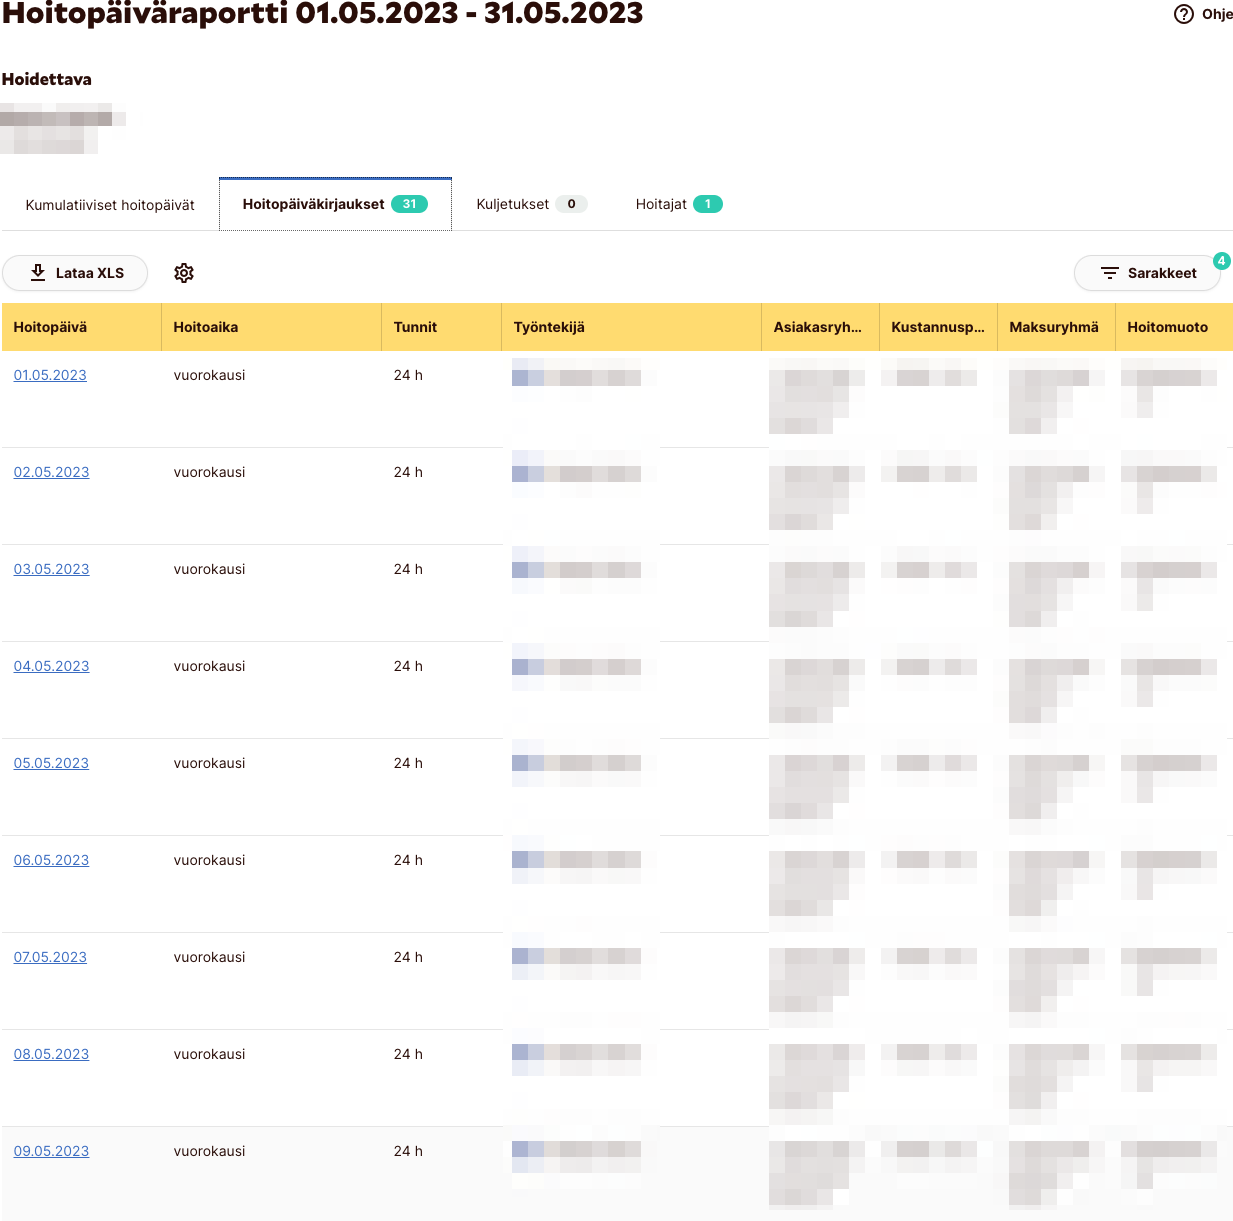Open the Sarakkeet column selector
This screenshot has height=1221, width=1233.
point(1147,273)
